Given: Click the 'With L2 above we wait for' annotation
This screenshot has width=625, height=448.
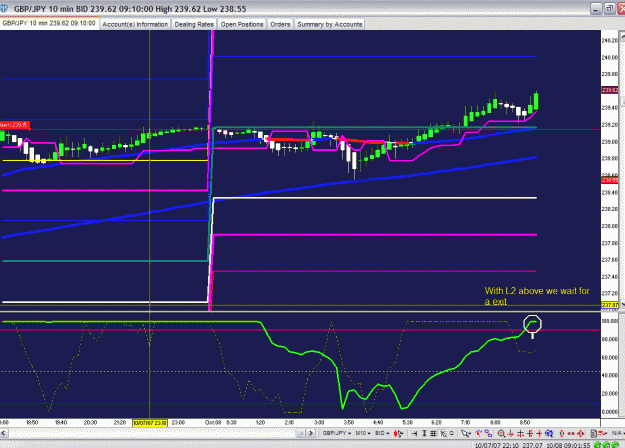Looking at the screenshot, I should coord(537,291).
